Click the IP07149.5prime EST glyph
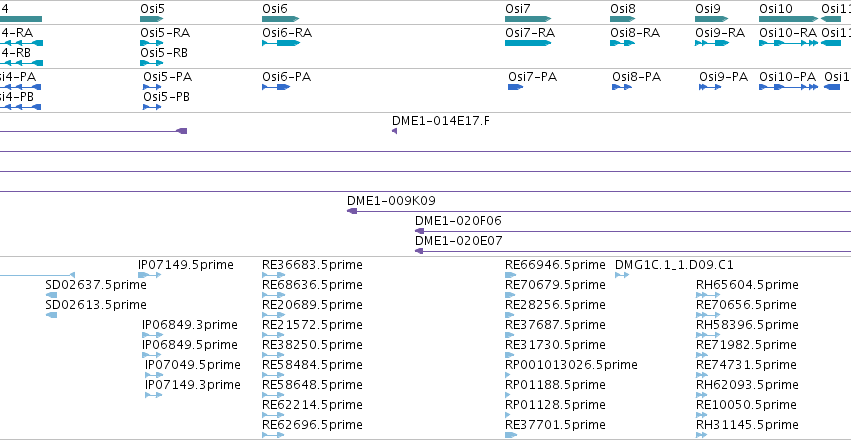The height and width of the screenshot is (440, 851). (150, 275)
